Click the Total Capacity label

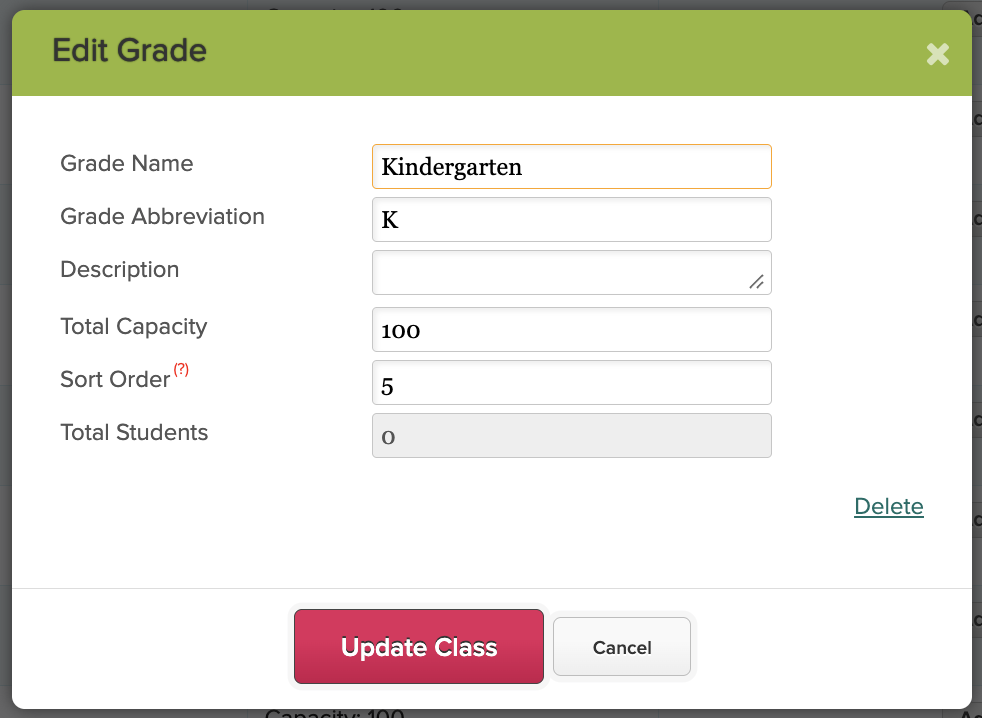[x=133, y=326]
